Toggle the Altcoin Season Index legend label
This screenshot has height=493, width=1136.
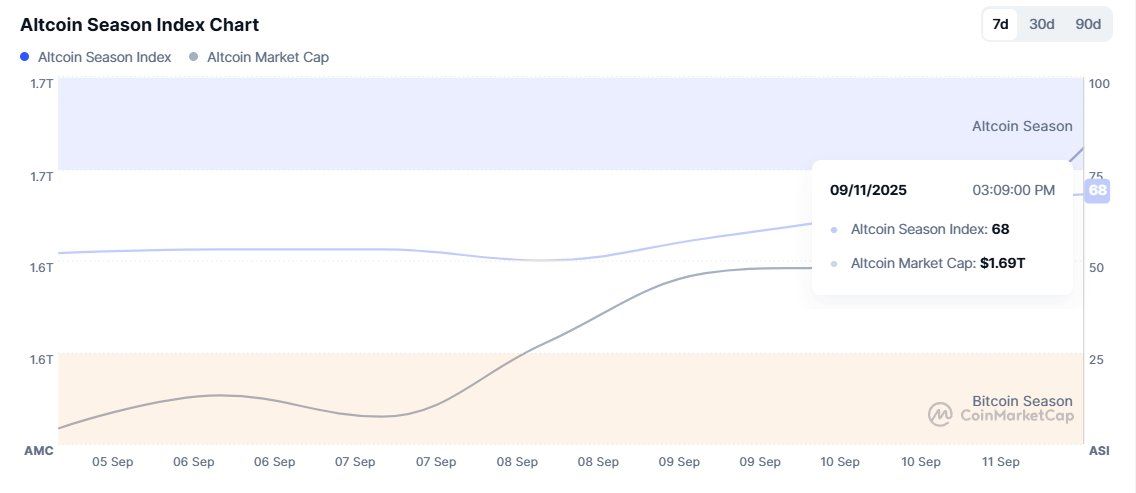[x=104, y=57]
